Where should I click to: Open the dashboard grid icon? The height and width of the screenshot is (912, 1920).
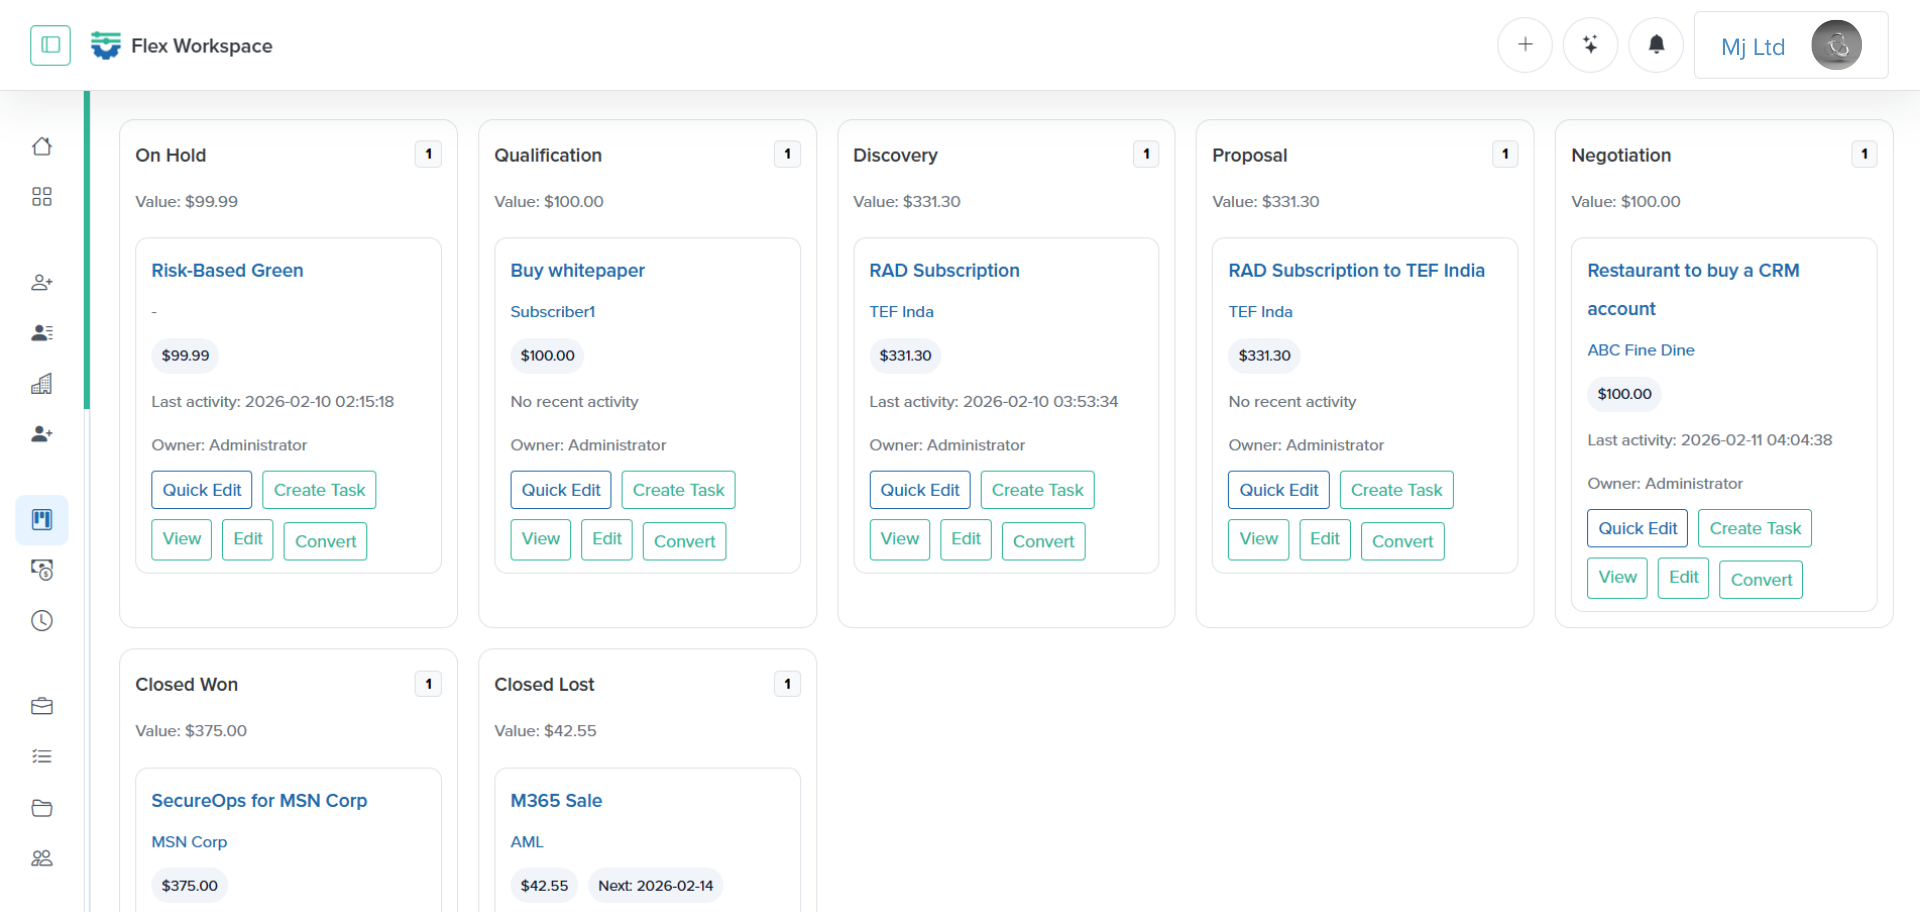tap(42, 197)
